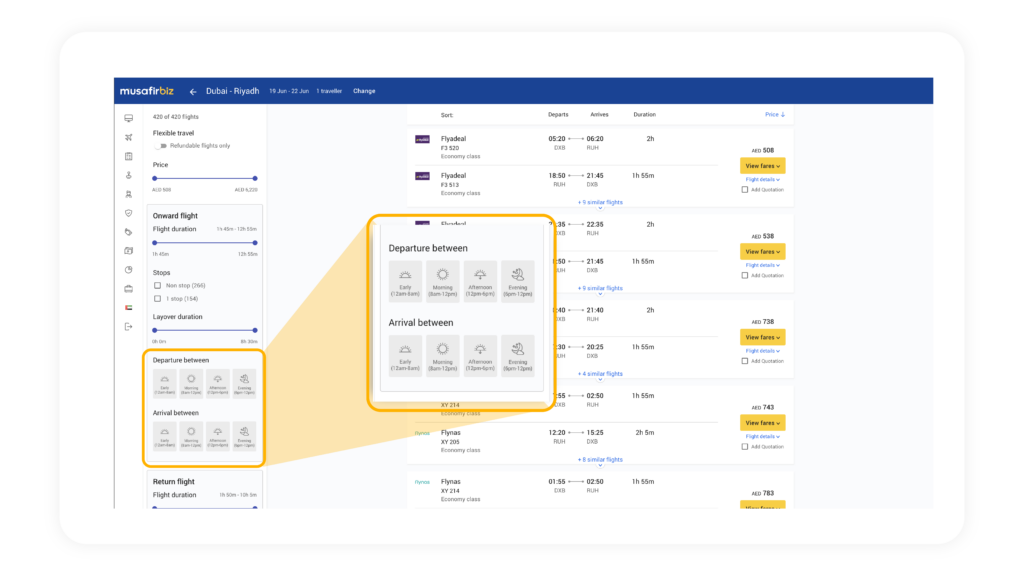Expand +9 similar flights under Flyadeal F3 513
This screenshot has height=576, width=1024.
[600, 202]
